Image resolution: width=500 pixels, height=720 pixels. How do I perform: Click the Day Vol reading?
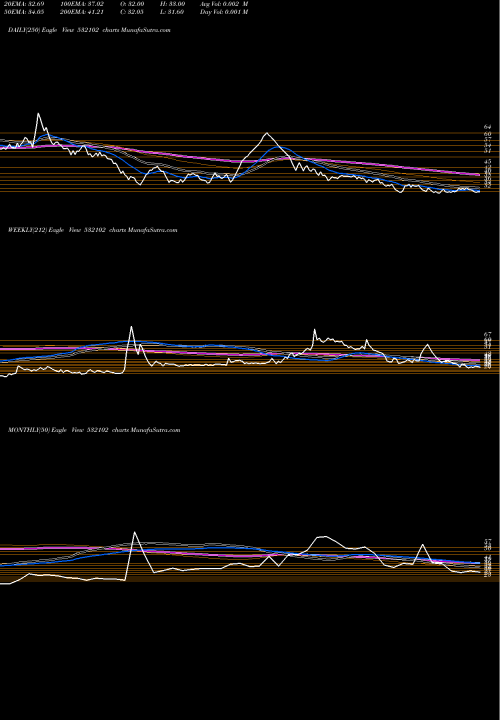tap(224, 12)
